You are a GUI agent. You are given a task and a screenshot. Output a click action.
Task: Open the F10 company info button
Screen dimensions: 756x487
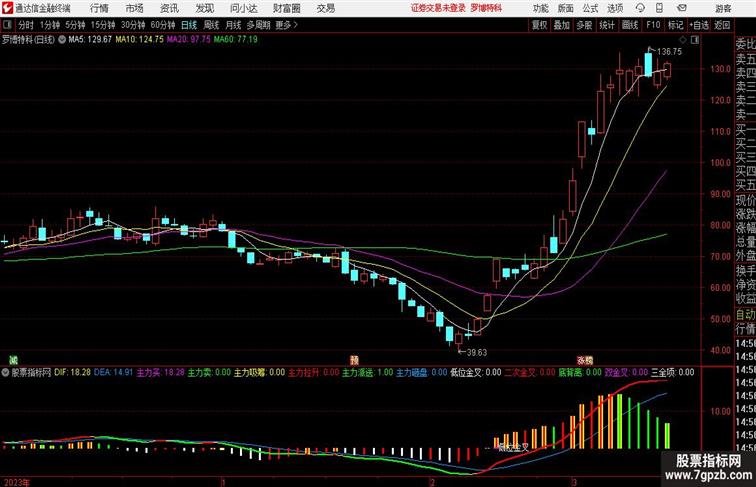click(653, 25)
